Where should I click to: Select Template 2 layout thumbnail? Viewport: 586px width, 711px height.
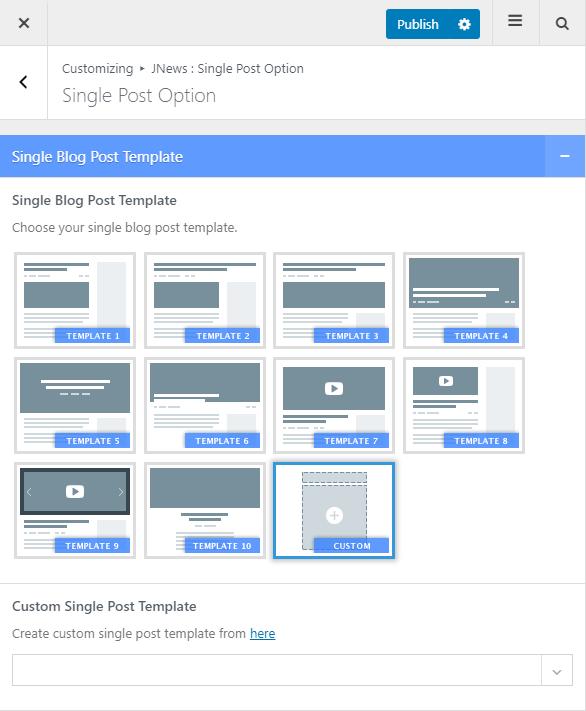pyautogui.click(x=205, y=301)
